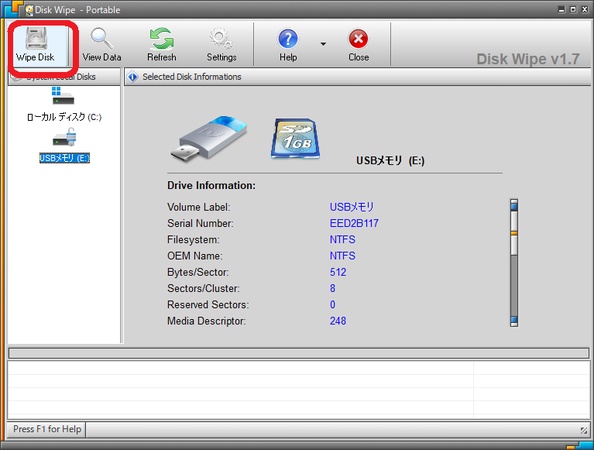Image resolution: width=594 pixels, height=450 pixels.
Task: Click the Volume Label field name
Action: click(x=199, y=207)
